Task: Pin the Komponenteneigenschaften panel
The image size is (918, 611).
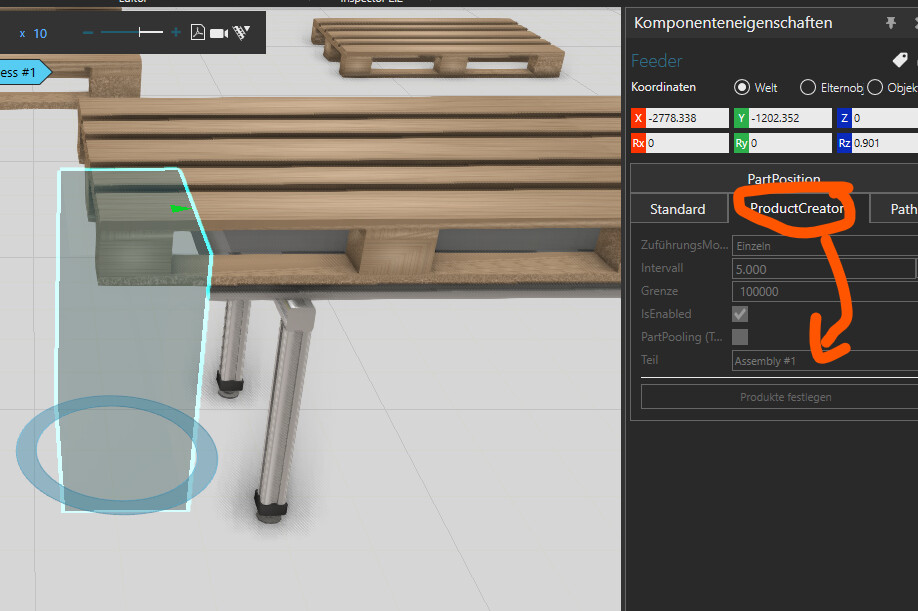Action: pos(890,23)
